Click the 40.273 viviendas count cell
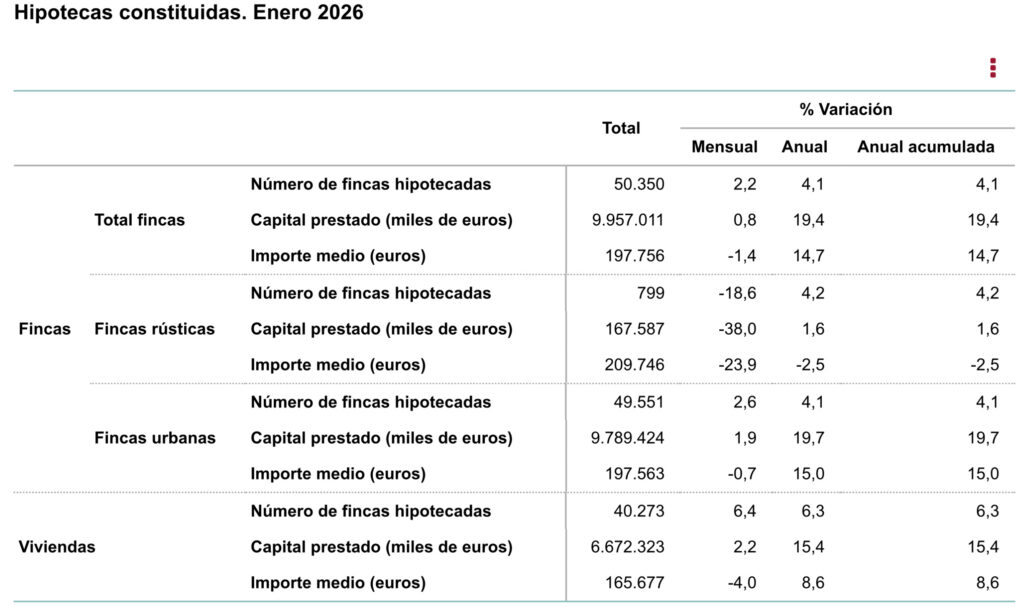Viewport: 1024px width, 609px height. point(639,511)
